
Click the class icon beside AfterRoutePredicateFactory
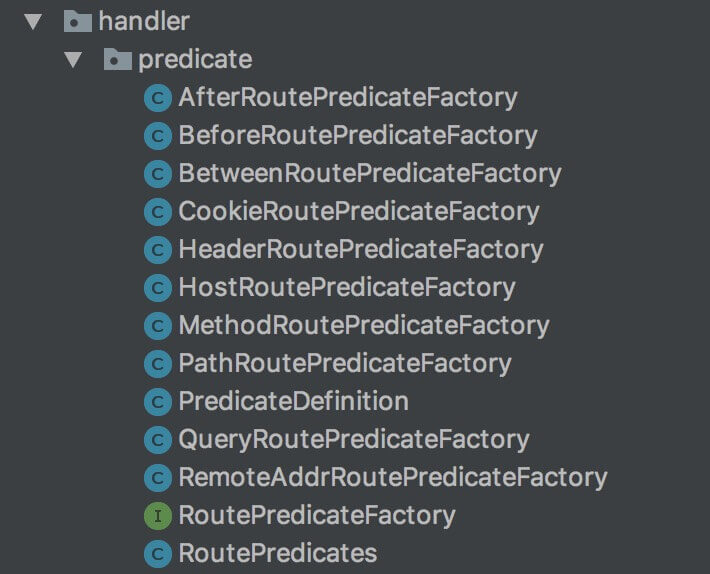(x=157, y=98)
